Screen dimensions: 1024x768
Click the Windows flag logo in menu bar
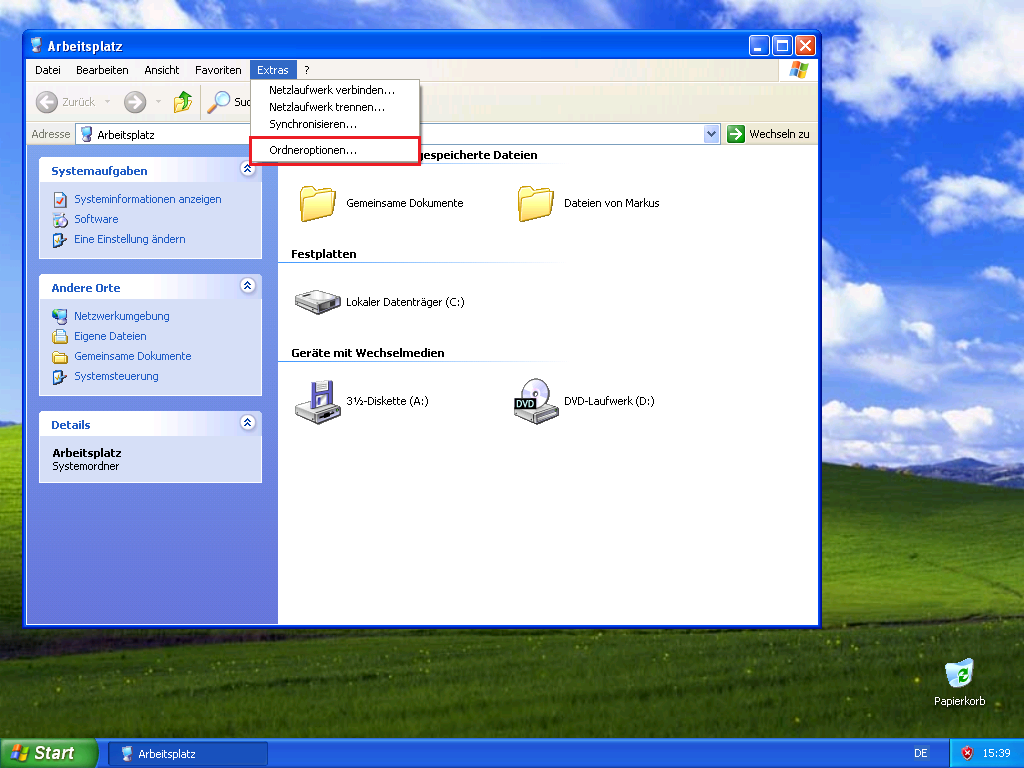point(799,70)
